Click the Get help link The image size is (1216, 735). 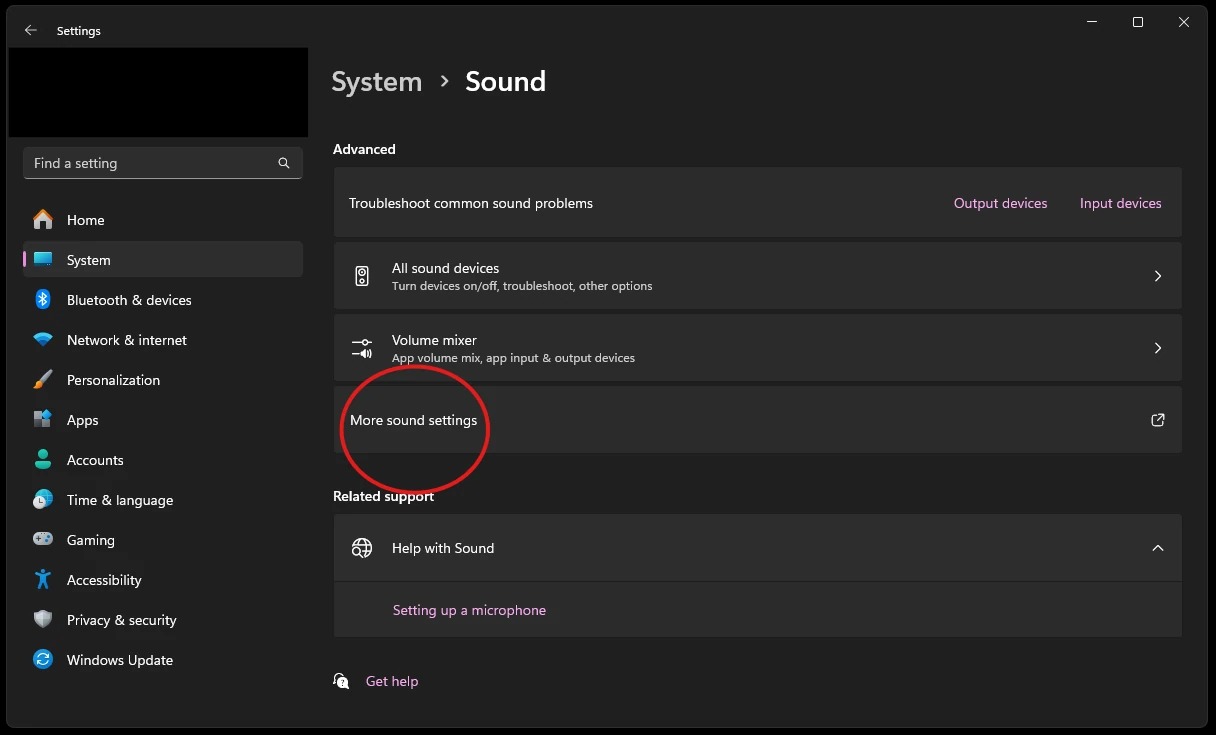click(392, 681)
